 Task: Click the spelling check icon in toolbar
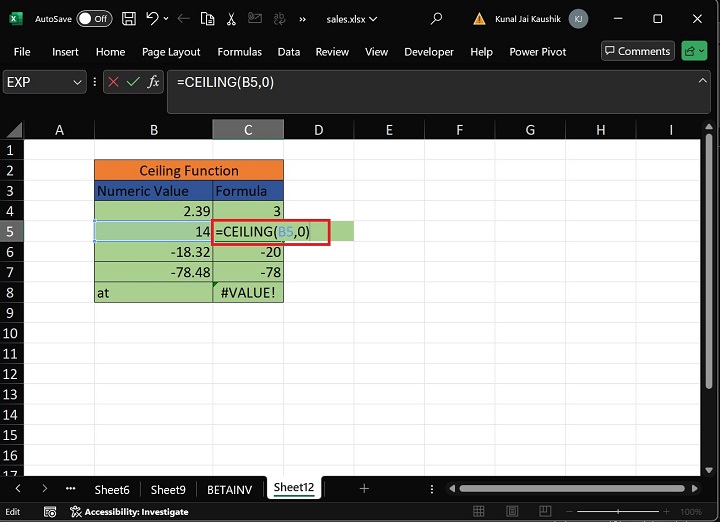click(x=279, y=19)
